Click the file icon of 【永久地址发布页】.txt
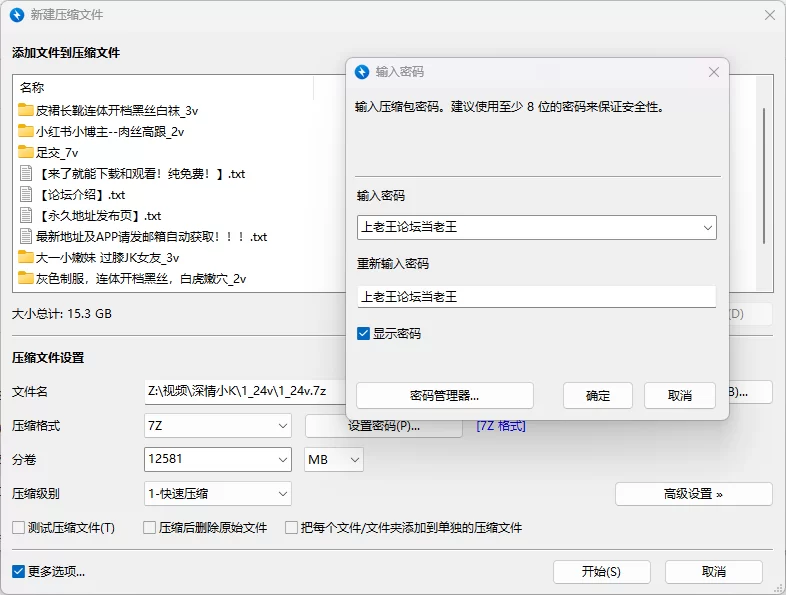This screenshot has height=595, width=786. point(26,215)
